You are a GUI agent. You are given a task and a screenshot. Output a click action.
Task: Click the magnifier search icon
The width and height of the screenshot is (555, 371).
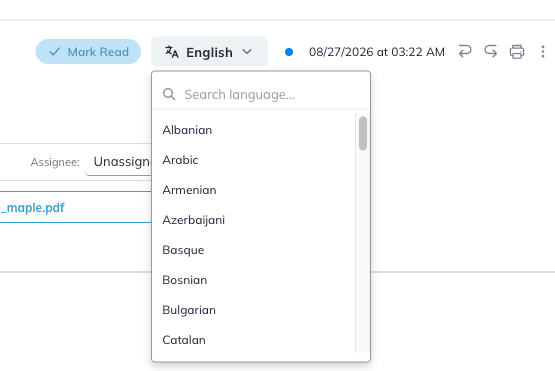click(169, 94)
